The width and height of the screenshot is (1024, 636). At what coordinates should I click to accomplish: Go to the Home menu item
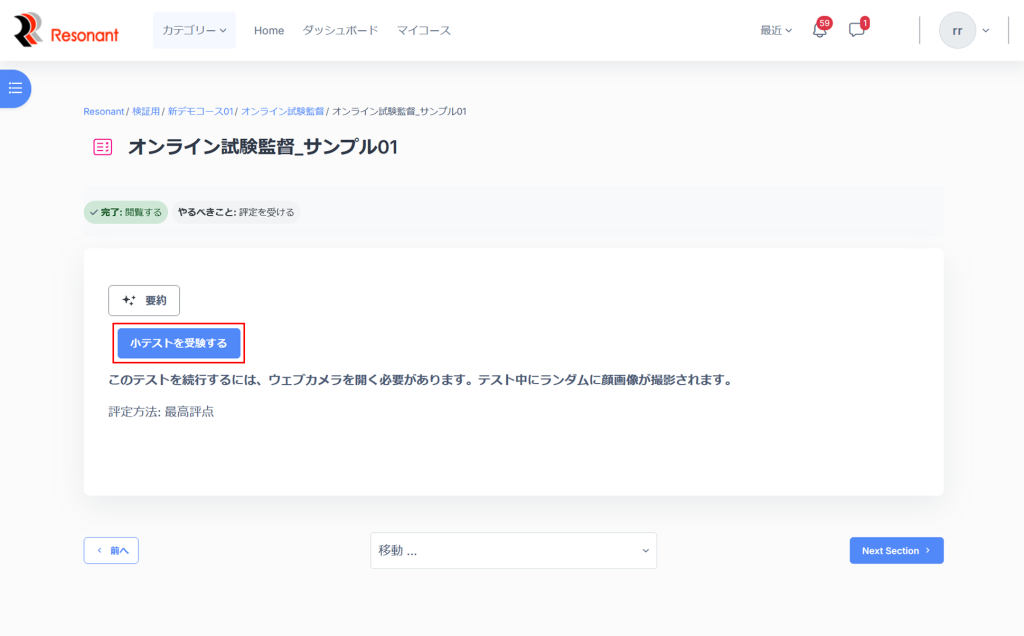pyautogui.click(x=269, y=30)
